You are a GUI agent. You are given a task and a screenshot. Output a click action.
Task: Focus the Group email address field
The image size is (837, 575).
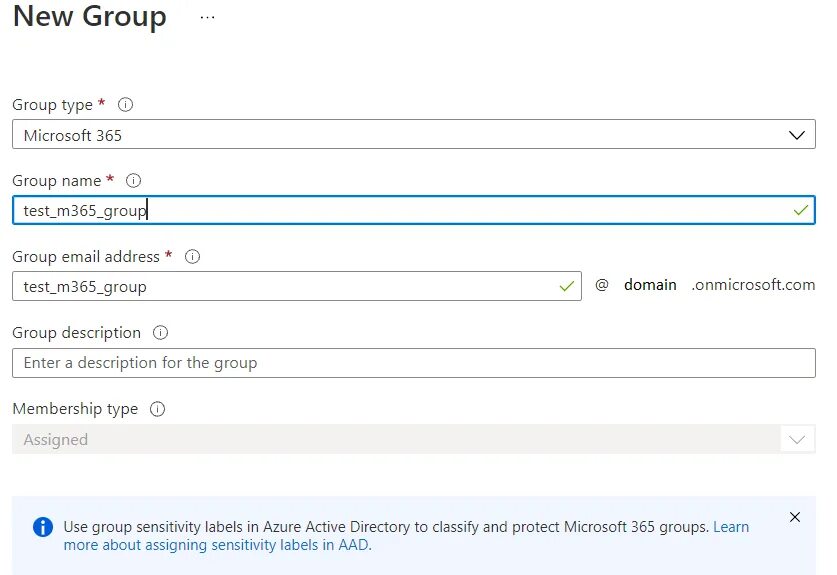297,286
